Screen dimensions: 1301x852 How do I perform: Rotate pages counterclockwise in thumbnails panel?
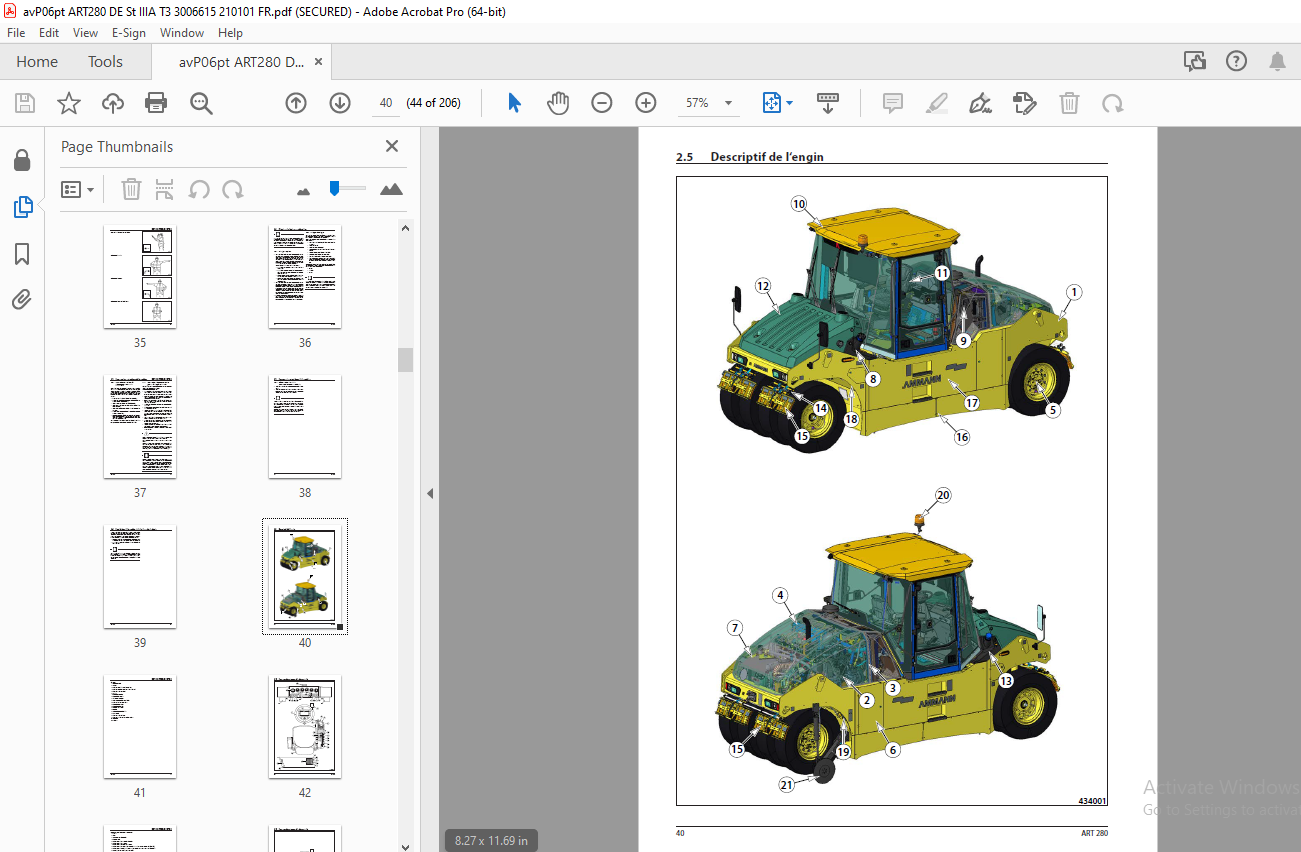199,189
